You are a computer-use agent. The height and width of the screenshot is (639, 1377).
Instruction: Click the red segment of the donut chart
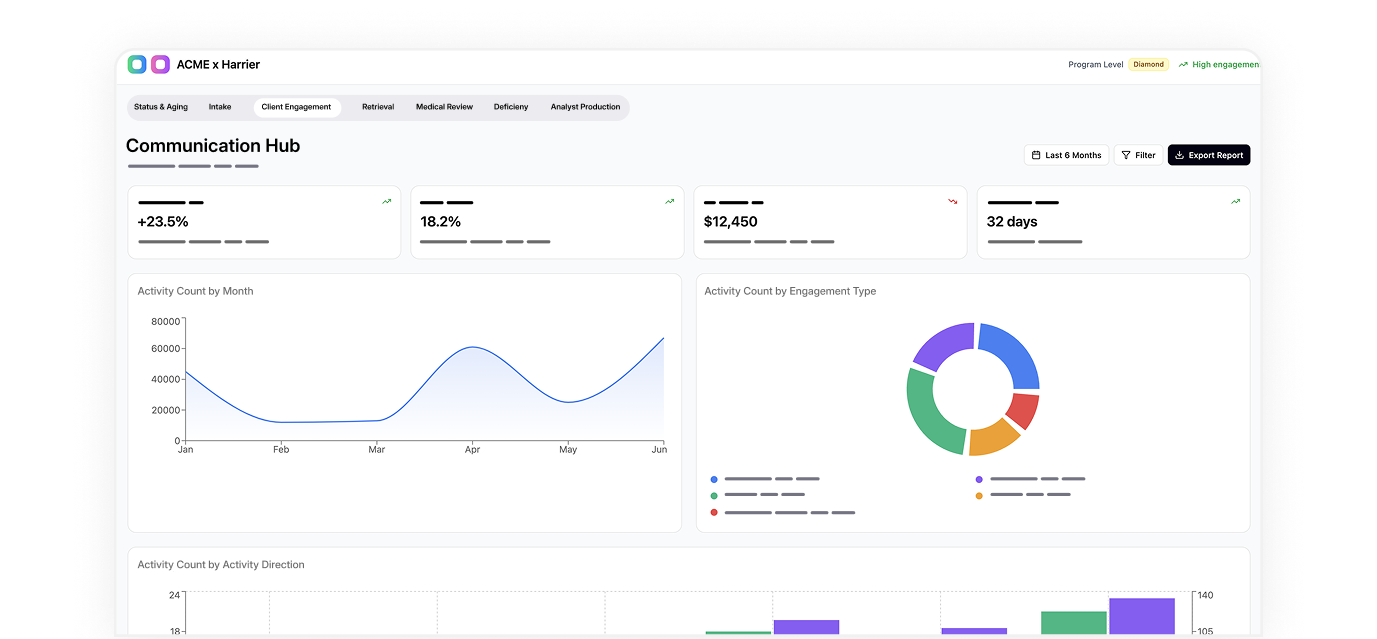coord(1025,410)
